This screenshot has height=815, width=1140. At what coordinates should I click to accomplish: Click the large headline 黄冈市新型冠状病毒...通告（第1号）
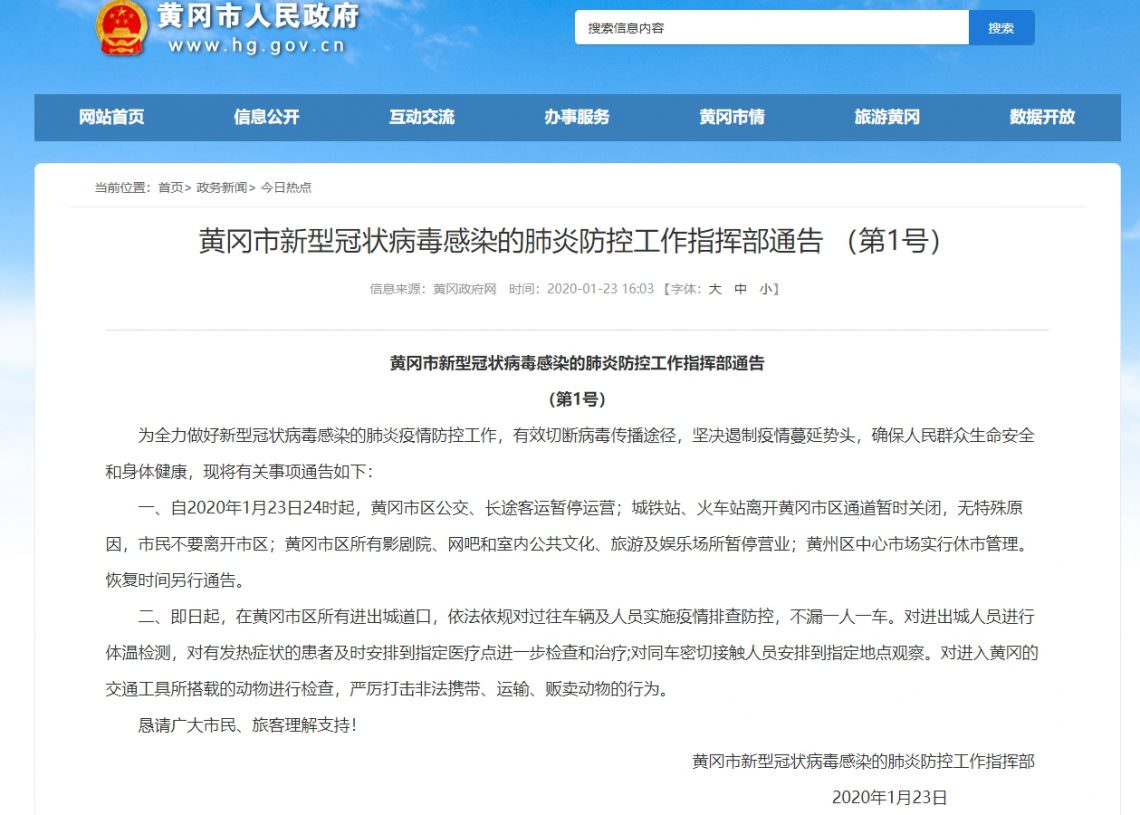[570, 241]
